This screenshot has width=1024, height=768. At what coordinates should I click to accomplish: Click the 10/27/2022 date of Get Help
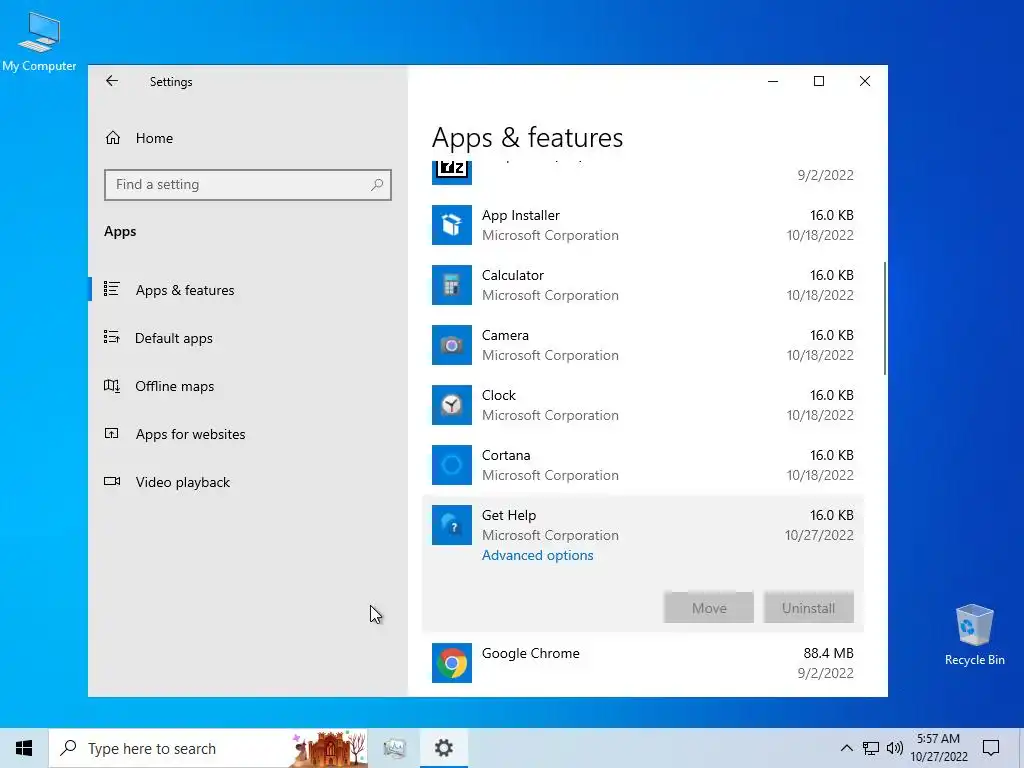(x=819, y=535)
